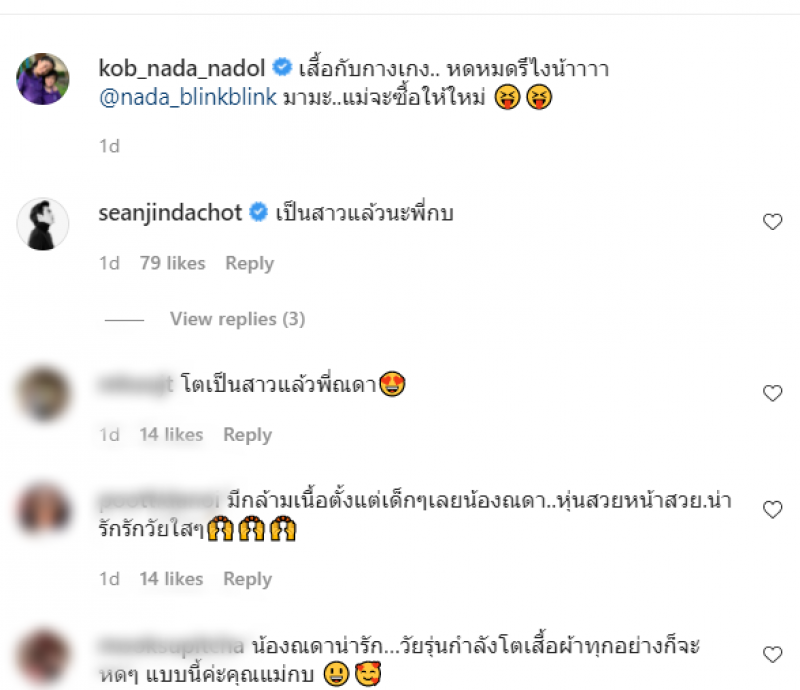800x690 pixels.
Task: Open seanjindachot's profile avatar
Action: (43, 224)
